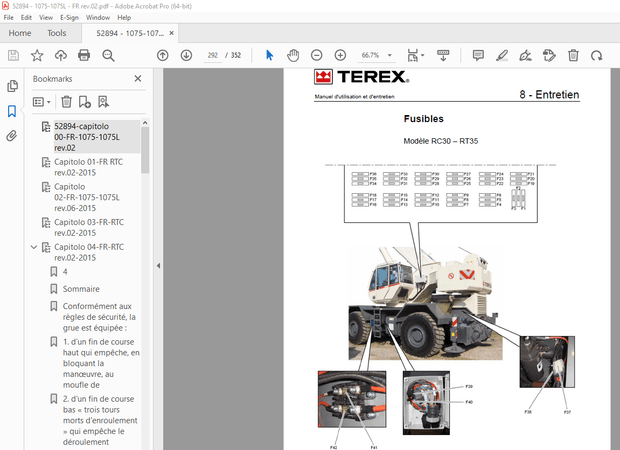Click the page number field showing 292
Image resolution: width=620 pixels, height=450 pixels.
pyautogui.click(x=212, y=55)
